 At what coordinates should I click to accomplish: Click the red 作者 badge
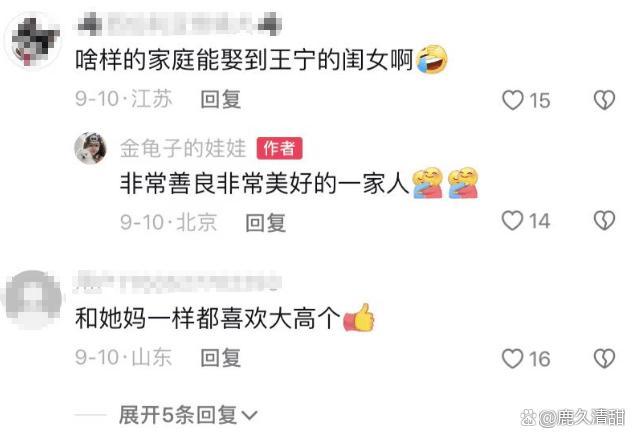coord(279,148)
